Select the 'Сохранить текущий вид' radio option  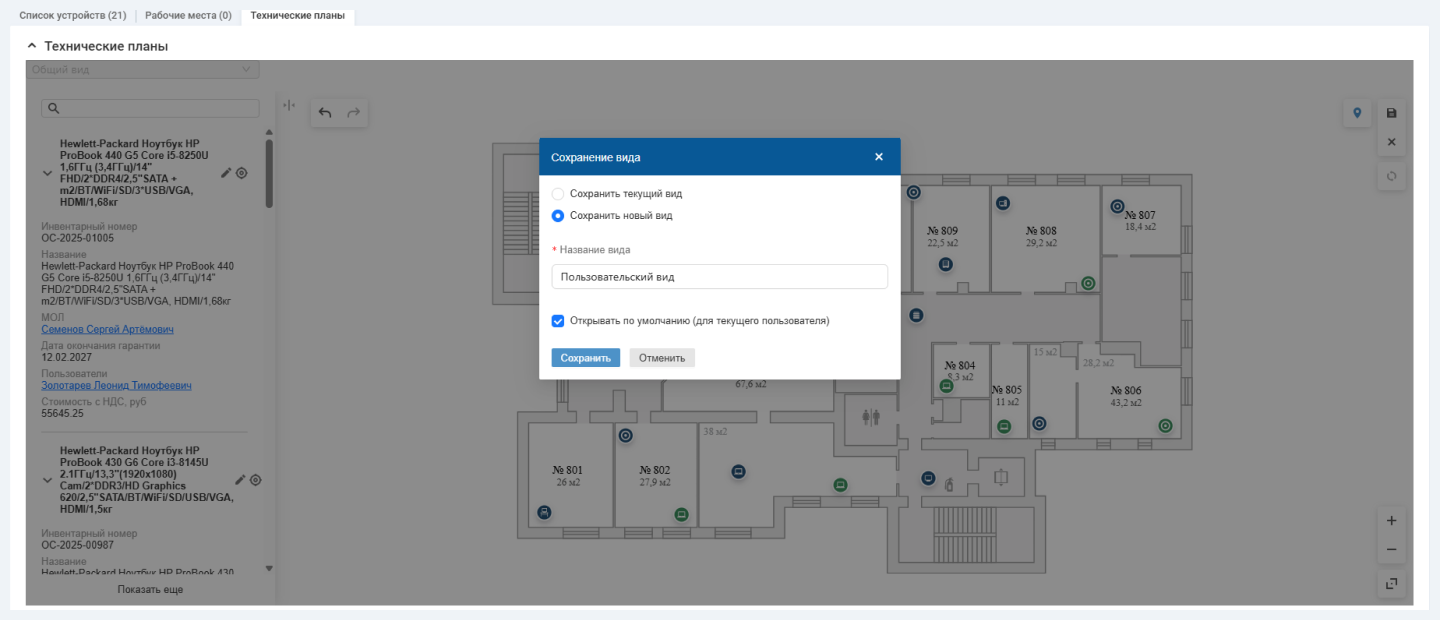coord(558,194)
